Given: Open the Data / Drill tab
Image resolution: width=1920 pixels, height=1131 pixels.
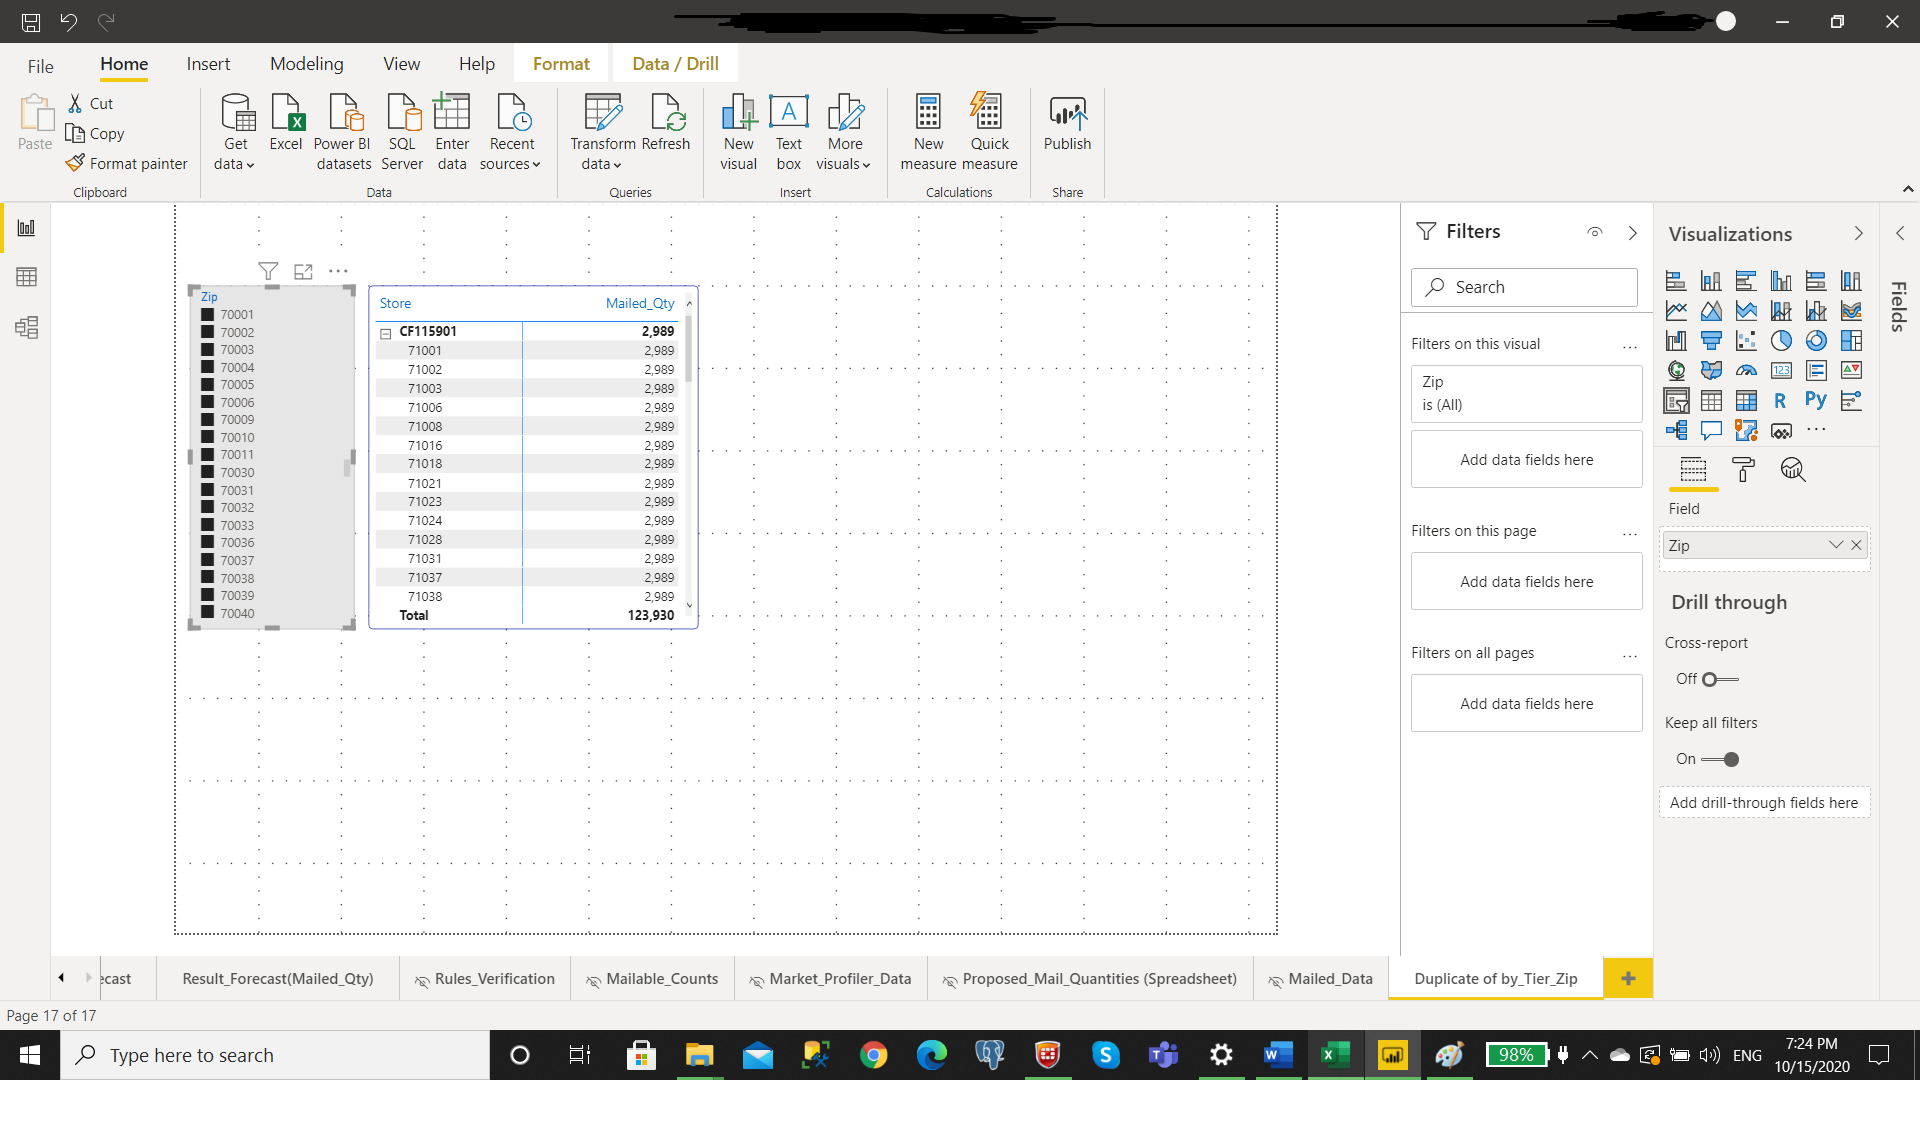Looking at the screenshot, I should pos(675,64).
